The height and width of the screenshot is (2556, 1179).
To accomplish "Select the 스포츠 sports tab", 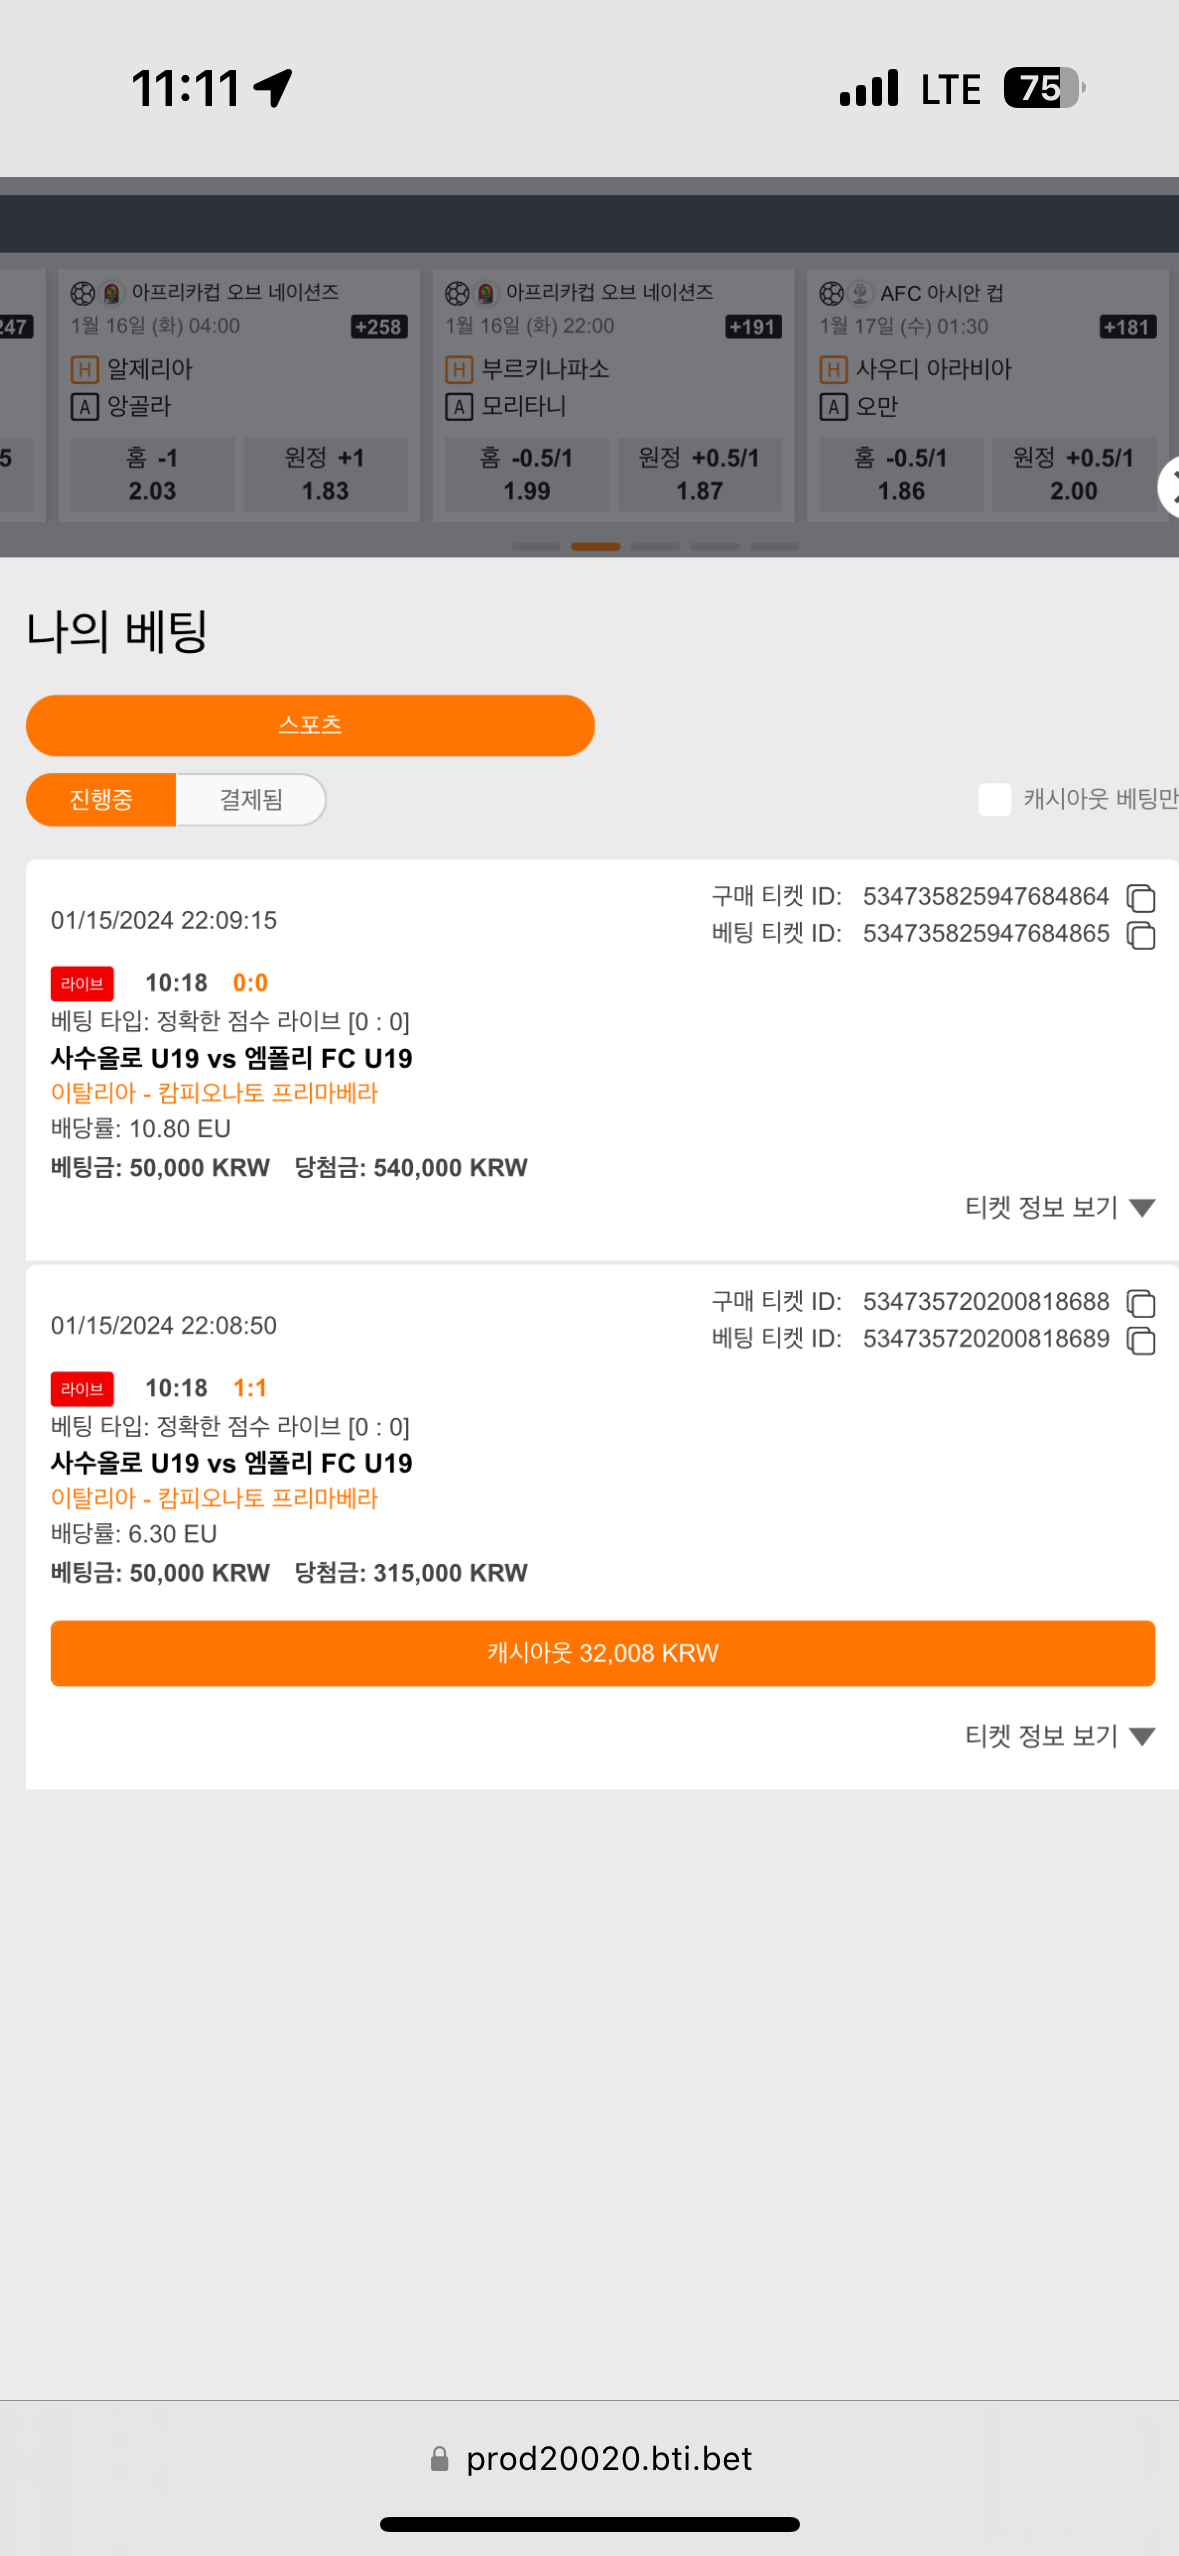I will (310, 725).
